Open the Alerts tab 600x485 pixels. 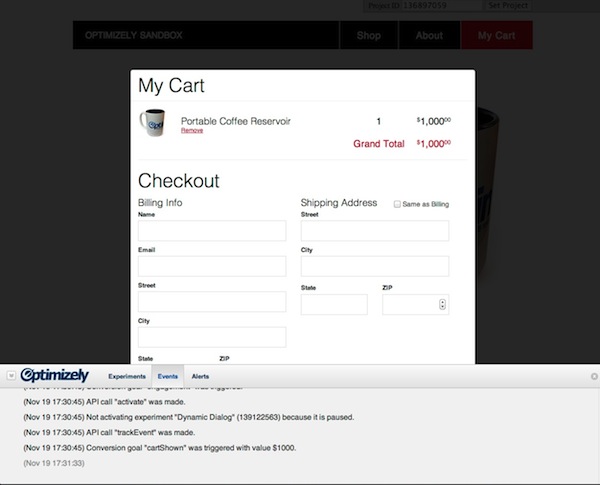tap(200, 376)
